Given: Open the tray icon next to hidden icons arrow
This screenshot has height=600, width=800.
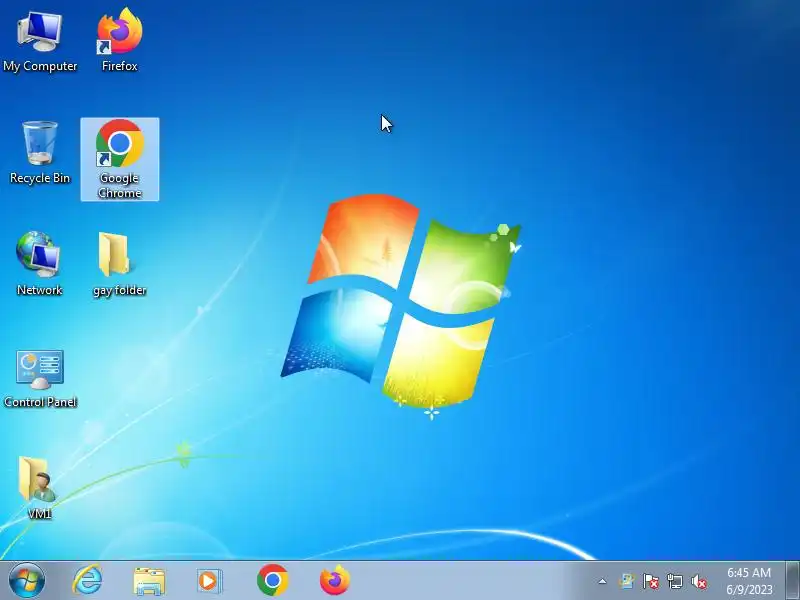Looking at the screenshot, I should [x=627, y=581].
